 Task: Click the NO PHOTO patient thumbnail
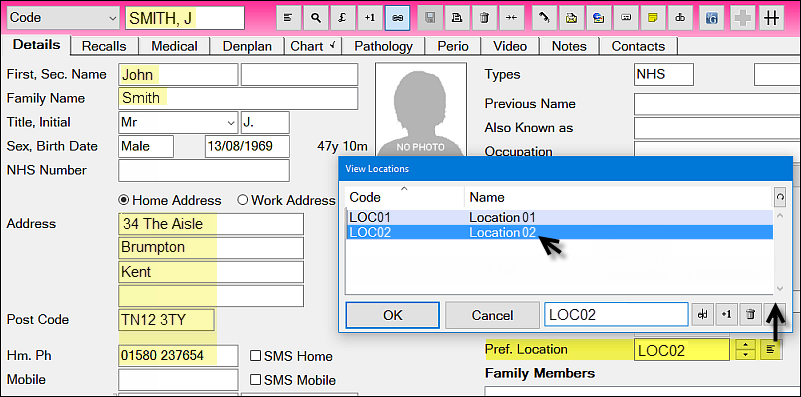point(421,109)
